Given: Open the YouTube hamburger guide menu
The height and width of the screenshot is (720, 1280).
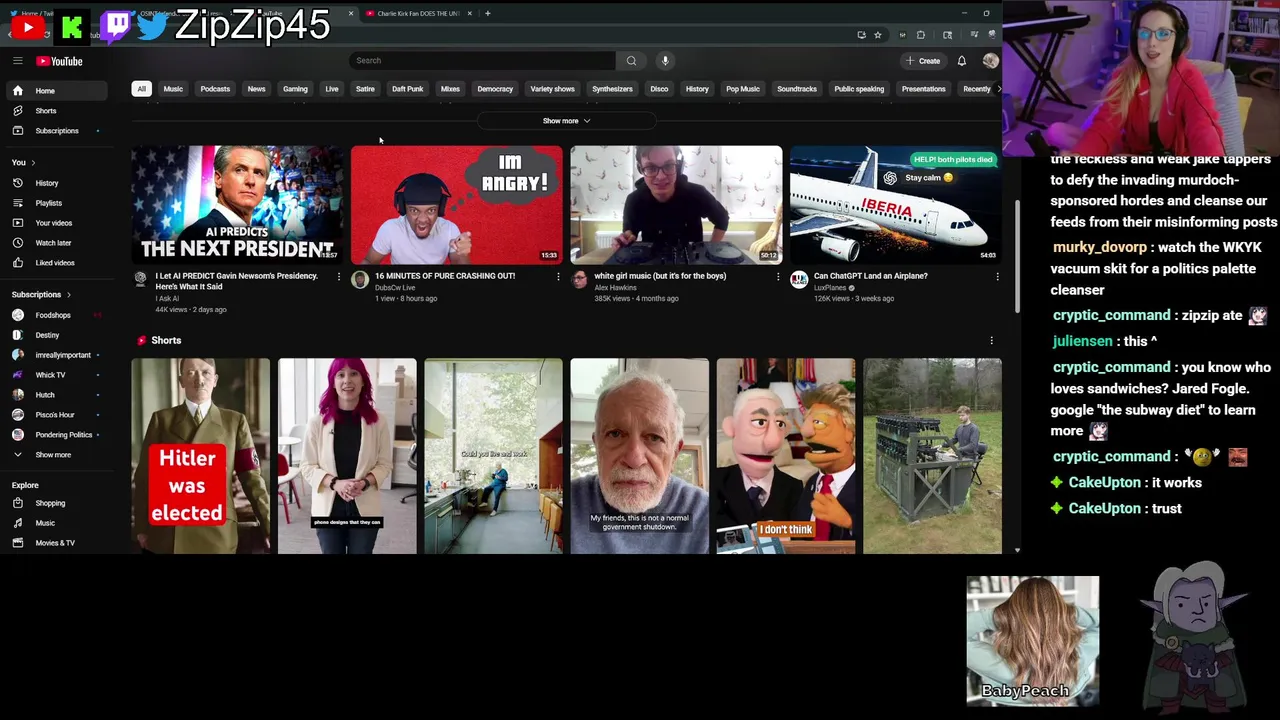Looking at the screenshot, I should [17, 61].
